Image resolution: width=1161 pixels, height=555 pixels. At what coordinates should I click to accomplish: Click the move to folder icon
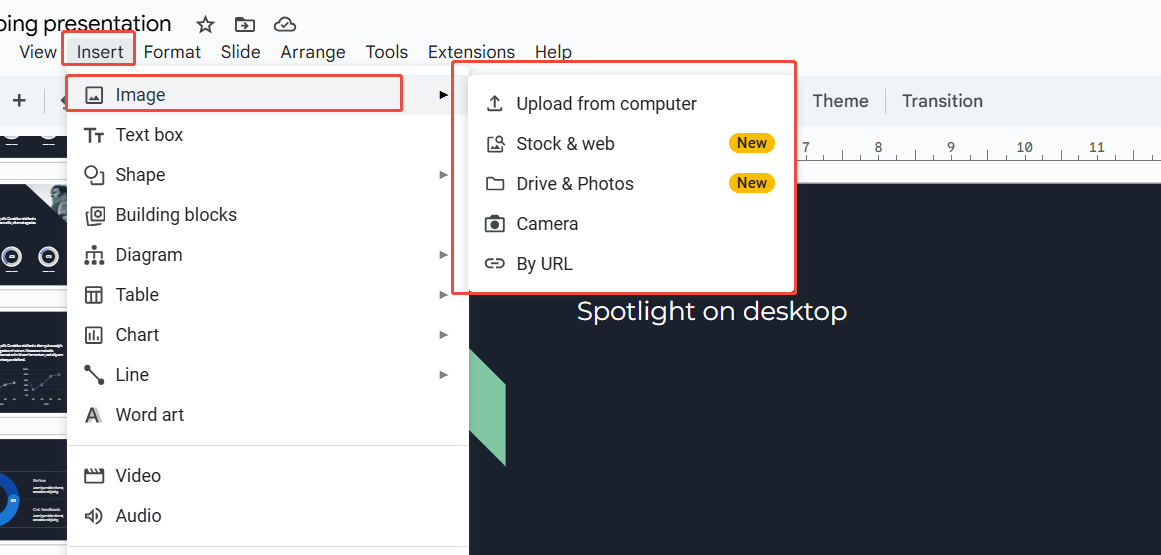click(245, 24)
